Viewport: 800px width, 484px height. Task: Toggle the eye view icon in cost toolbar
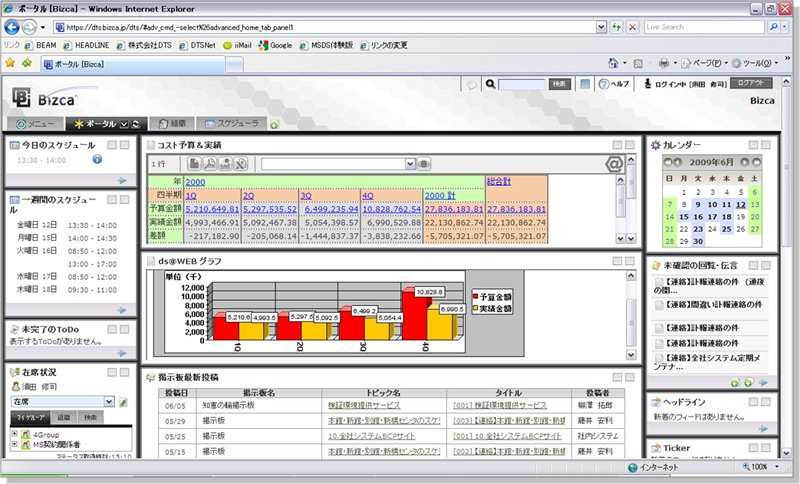(423, 164)
